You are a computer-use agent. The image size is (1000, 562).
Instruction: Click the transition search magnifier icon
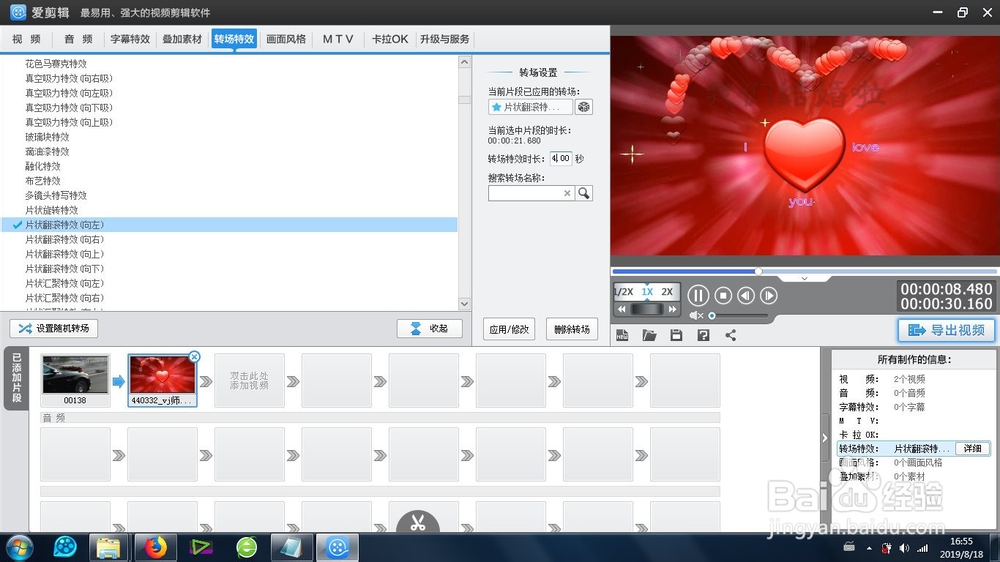tap(584, 193)
